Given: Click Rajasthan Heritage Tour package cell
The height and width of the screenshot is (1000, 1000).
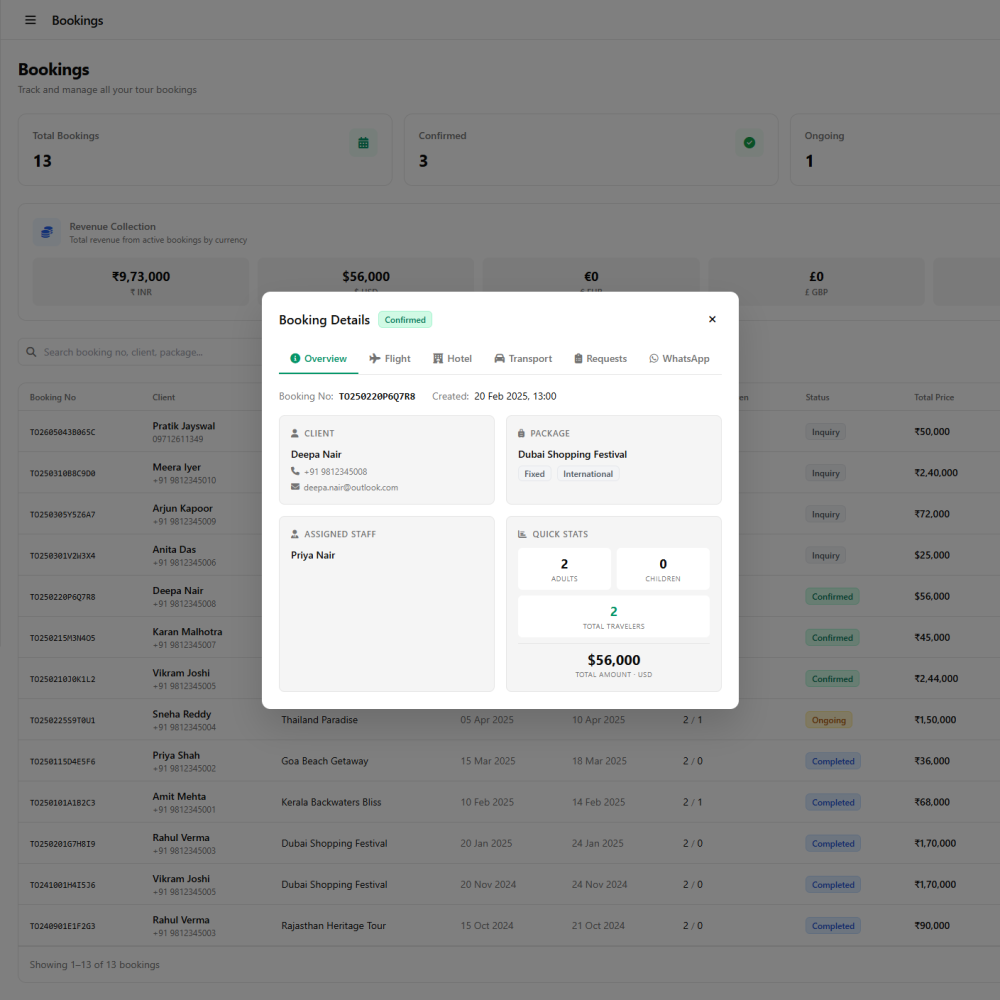Looking at the screenshot, I should (x=334, y=925).
